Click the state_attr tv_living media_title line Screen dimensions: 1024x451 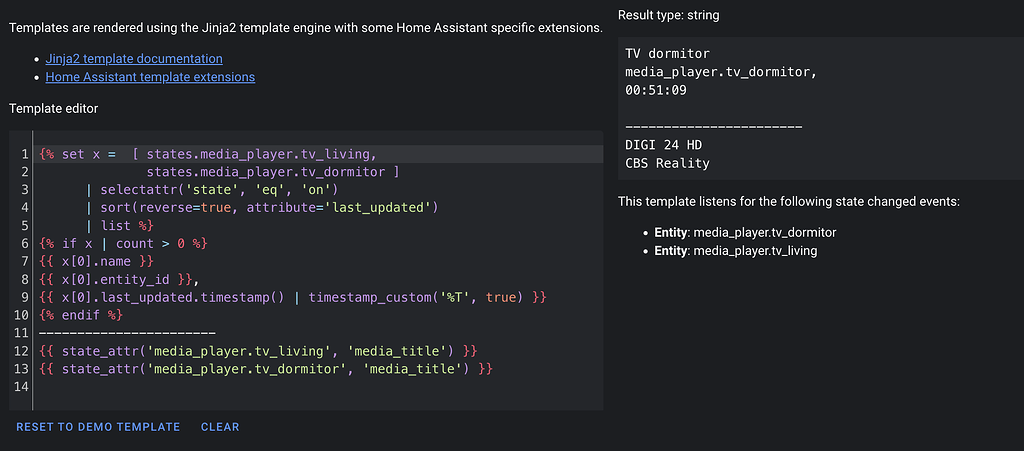[258, 351]
